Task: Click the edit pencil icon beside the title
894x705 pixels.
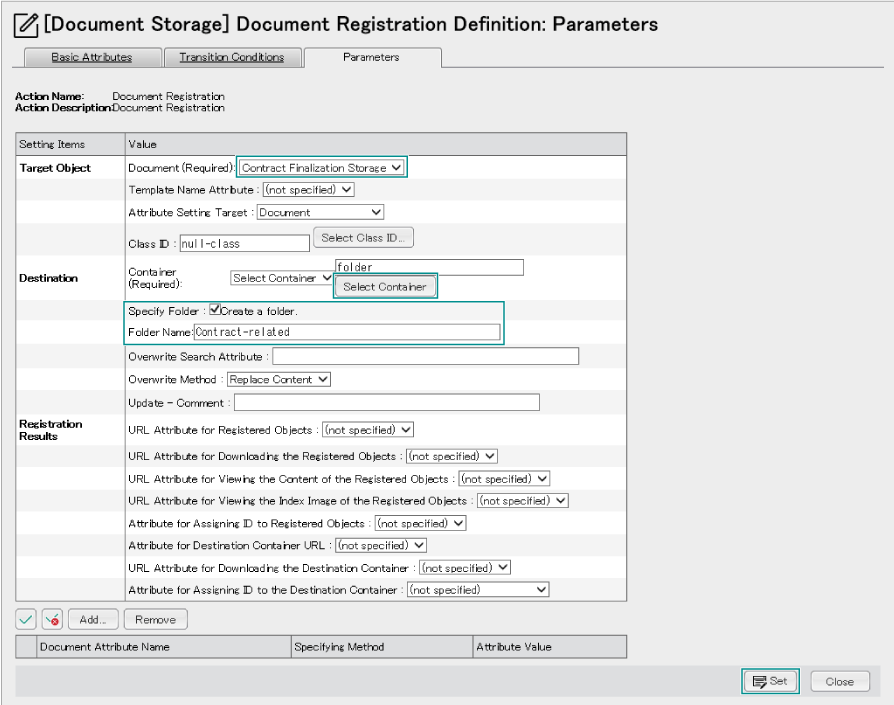Action: click(x=26, y=25)
